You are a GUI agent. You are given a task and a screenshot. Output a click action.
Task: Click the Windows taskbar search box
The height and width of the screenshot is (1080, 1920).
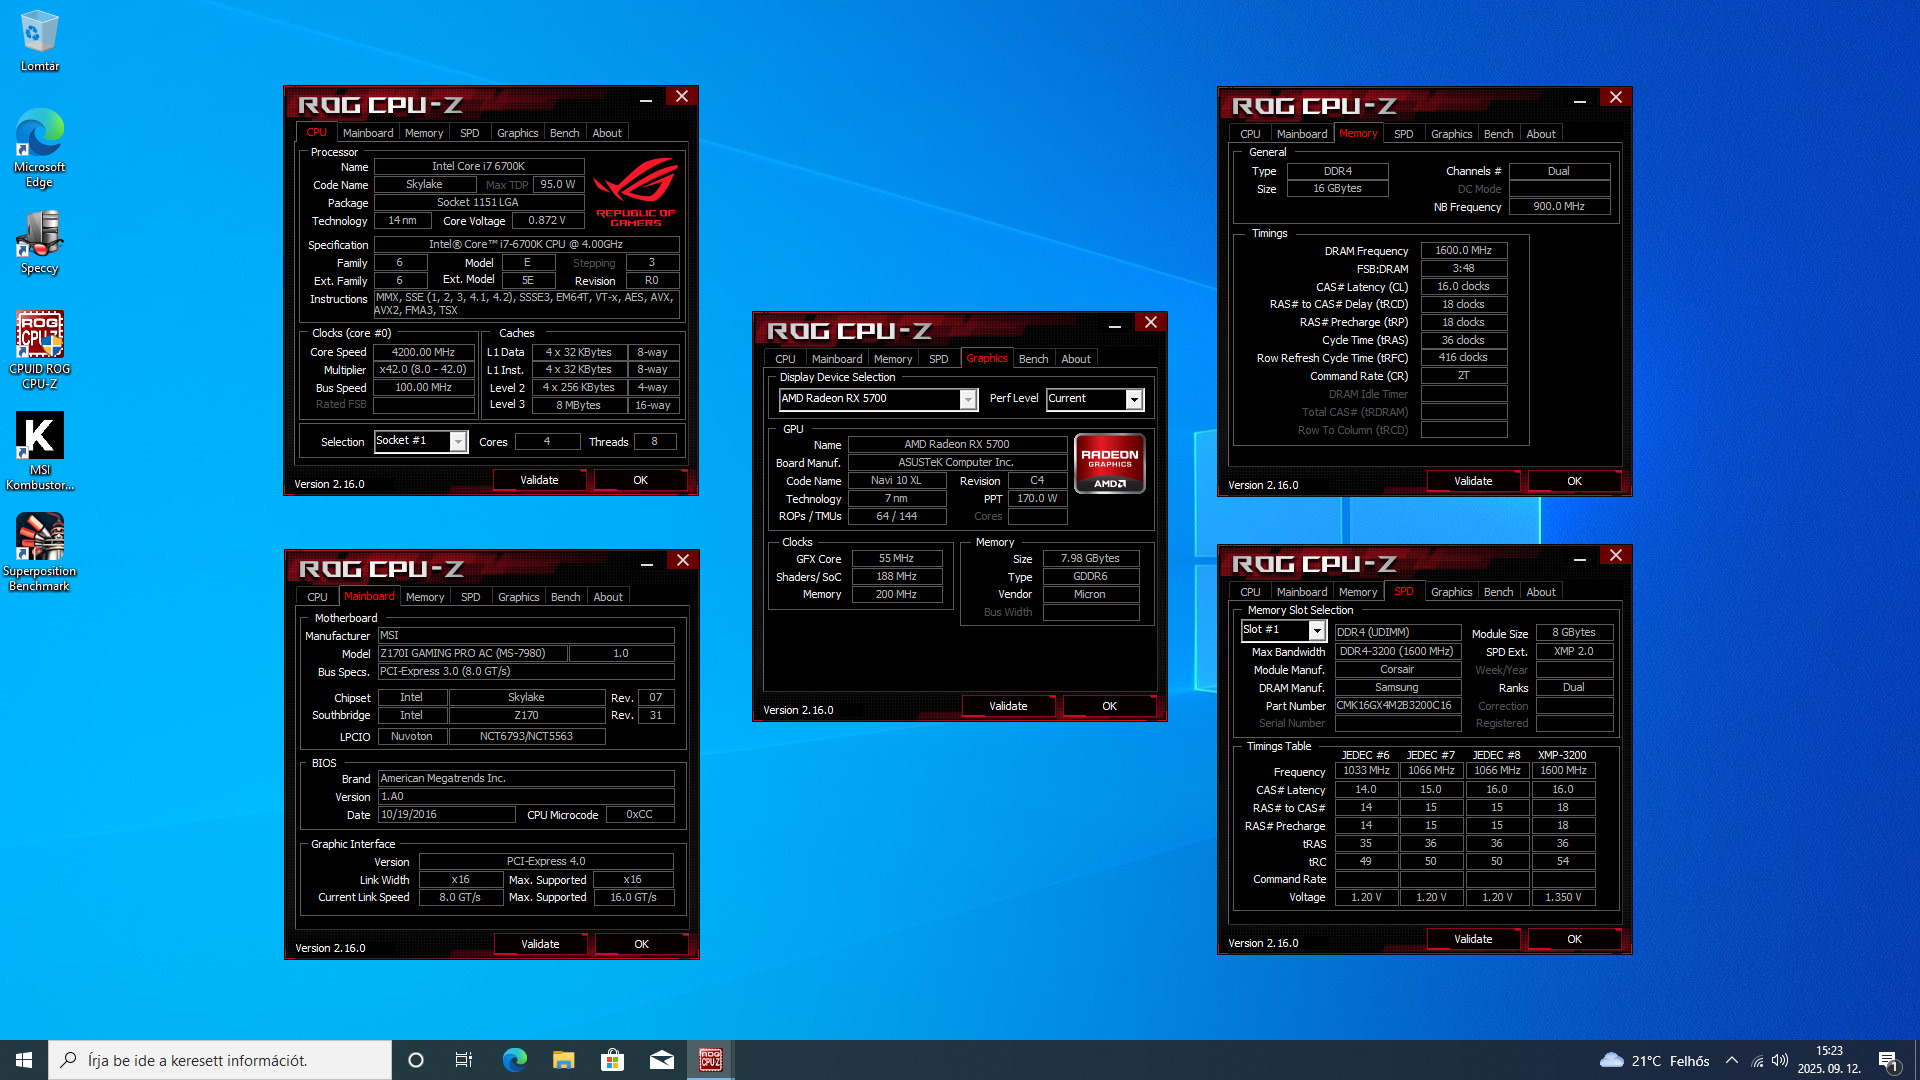tap(220, 1060)
